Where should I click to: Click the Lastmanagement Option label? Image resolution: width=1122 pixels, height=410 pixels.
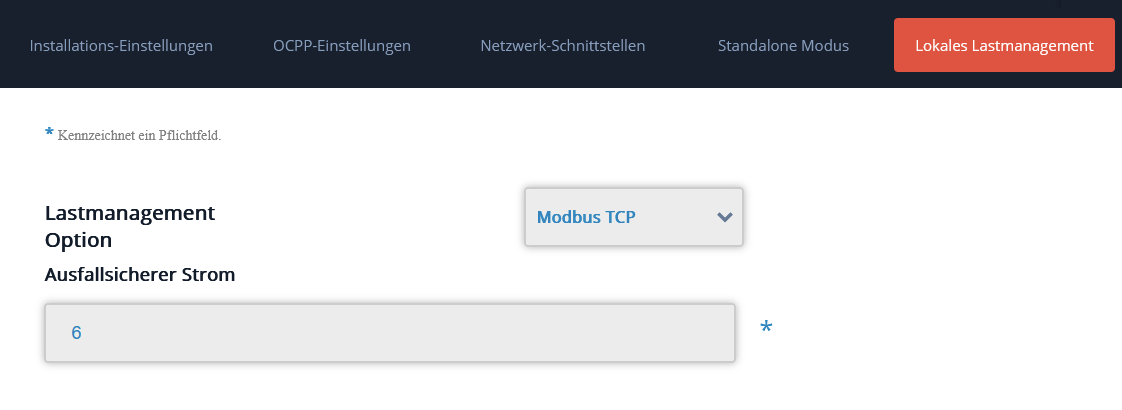130,226
